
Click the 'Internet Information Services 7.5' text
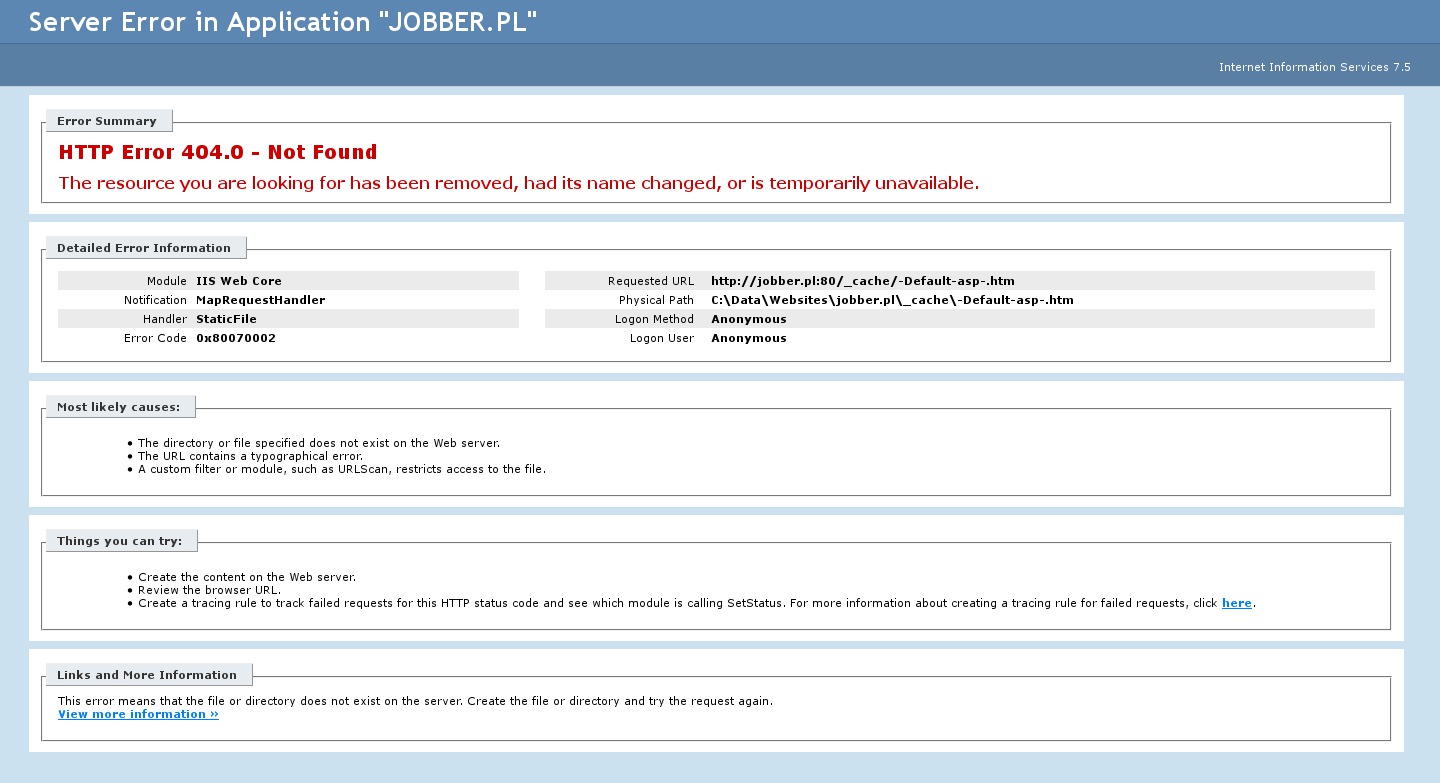[1314, 67]
